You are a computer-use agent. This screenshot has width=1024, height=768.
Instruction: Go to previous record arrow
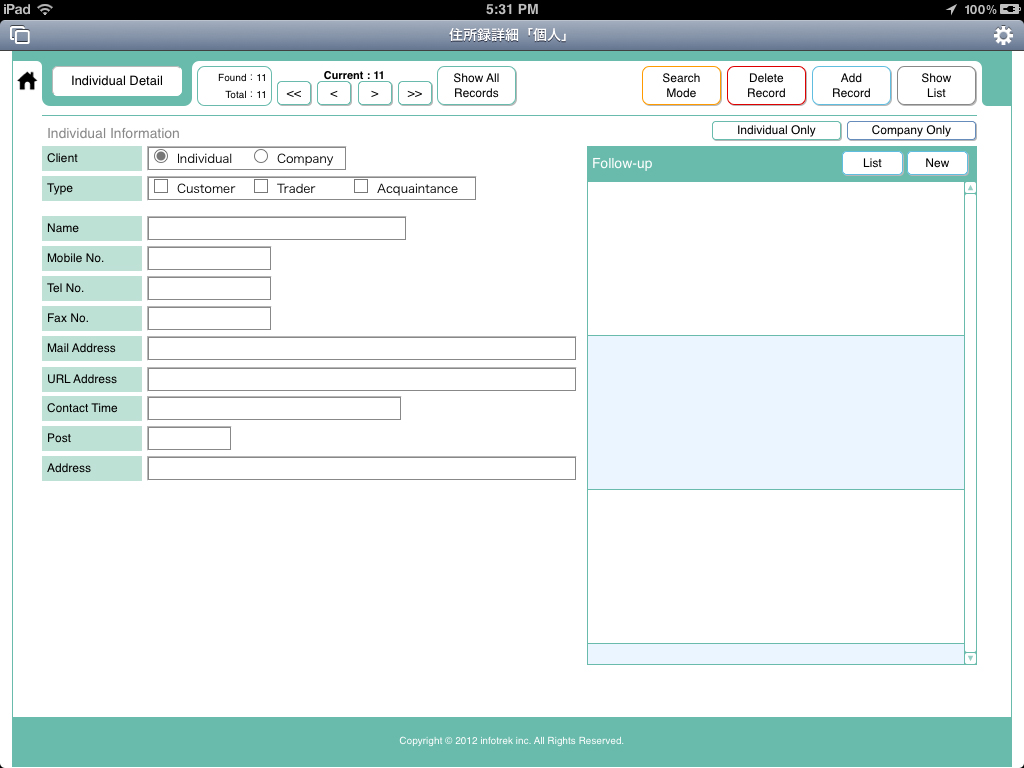[334, 94]
